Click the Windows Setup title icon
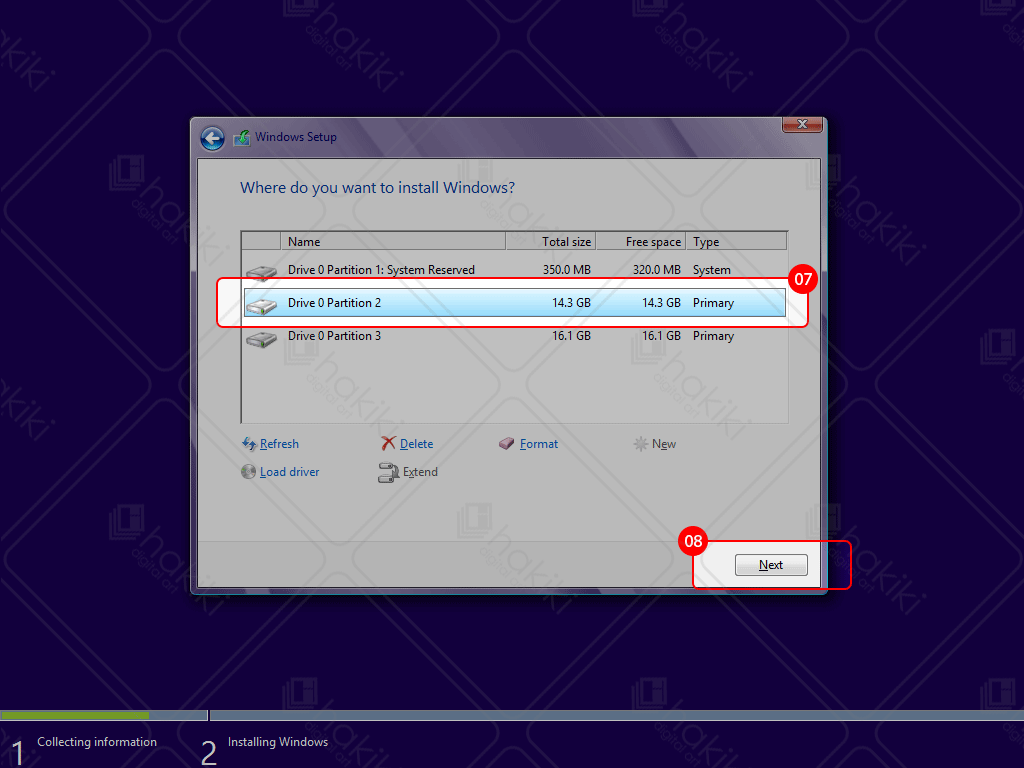The height and width of the screenshot is (768, 1024). pos(242,138)
